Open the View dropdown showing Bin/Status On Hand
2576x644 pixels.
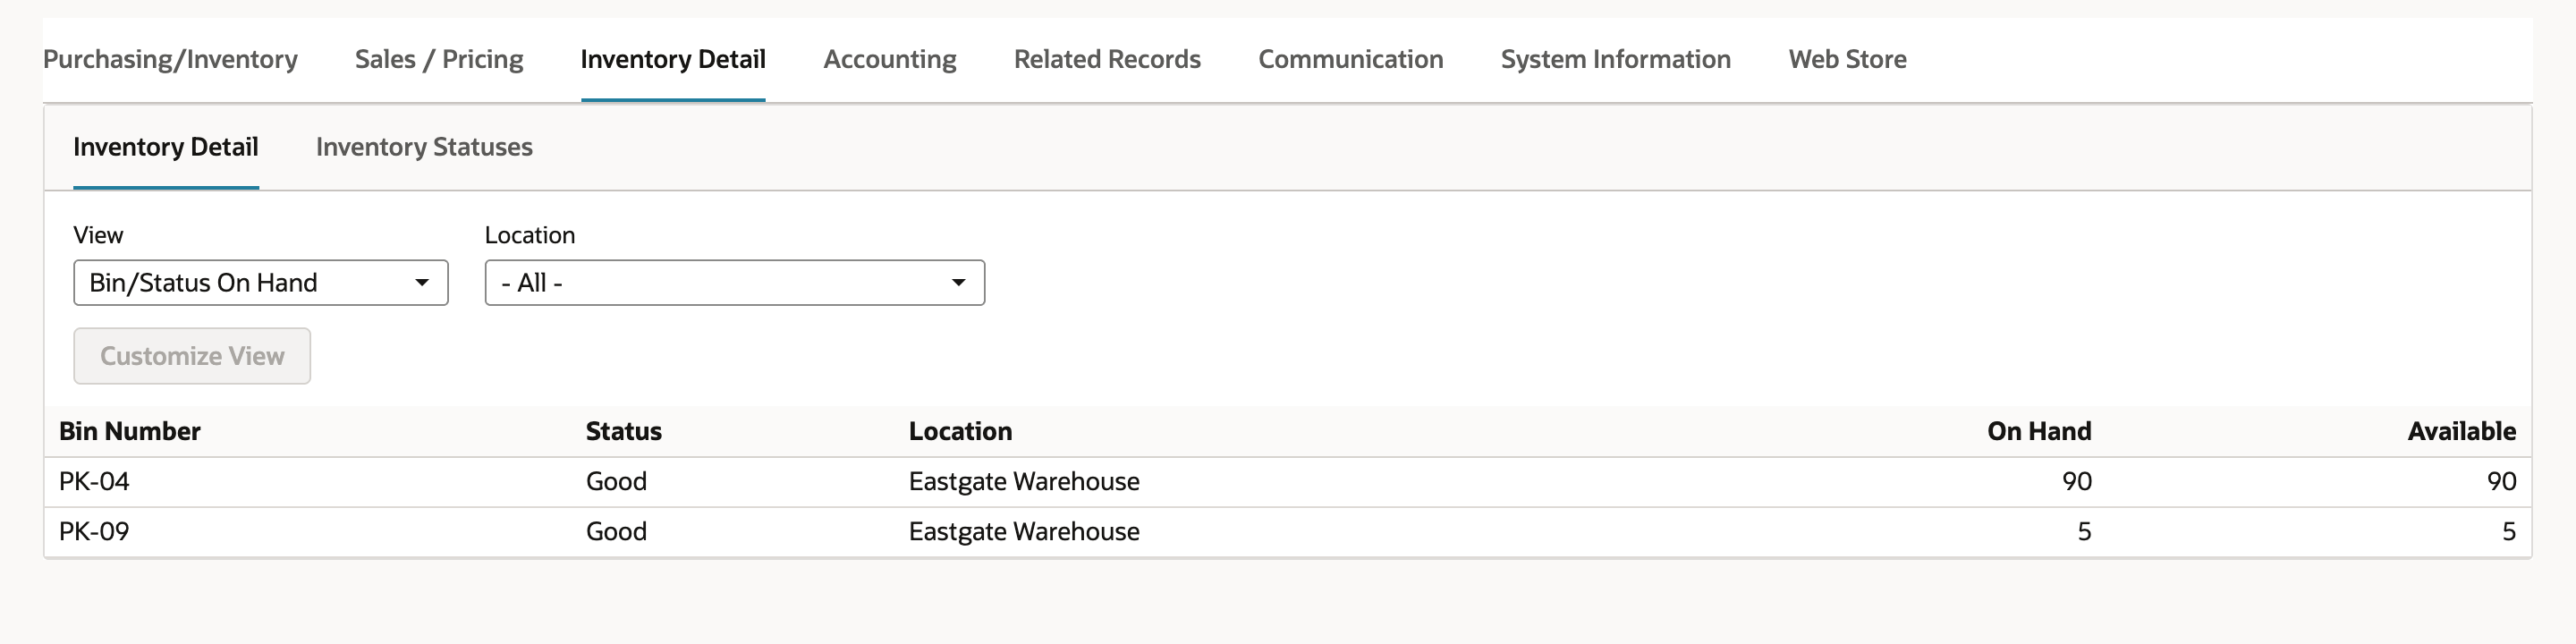pos(261,283)
